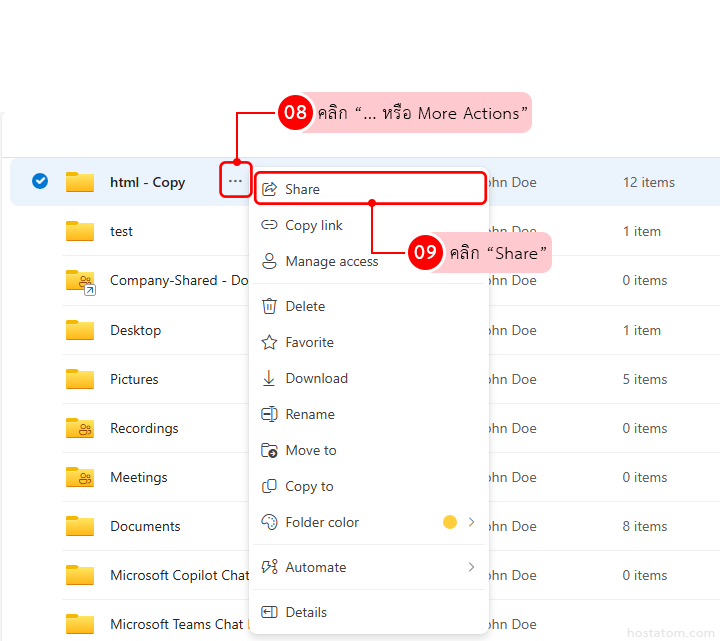This screenshot has height=641, width=720.
Task: Click the Details panel icon
Action: tap(269, 612)
